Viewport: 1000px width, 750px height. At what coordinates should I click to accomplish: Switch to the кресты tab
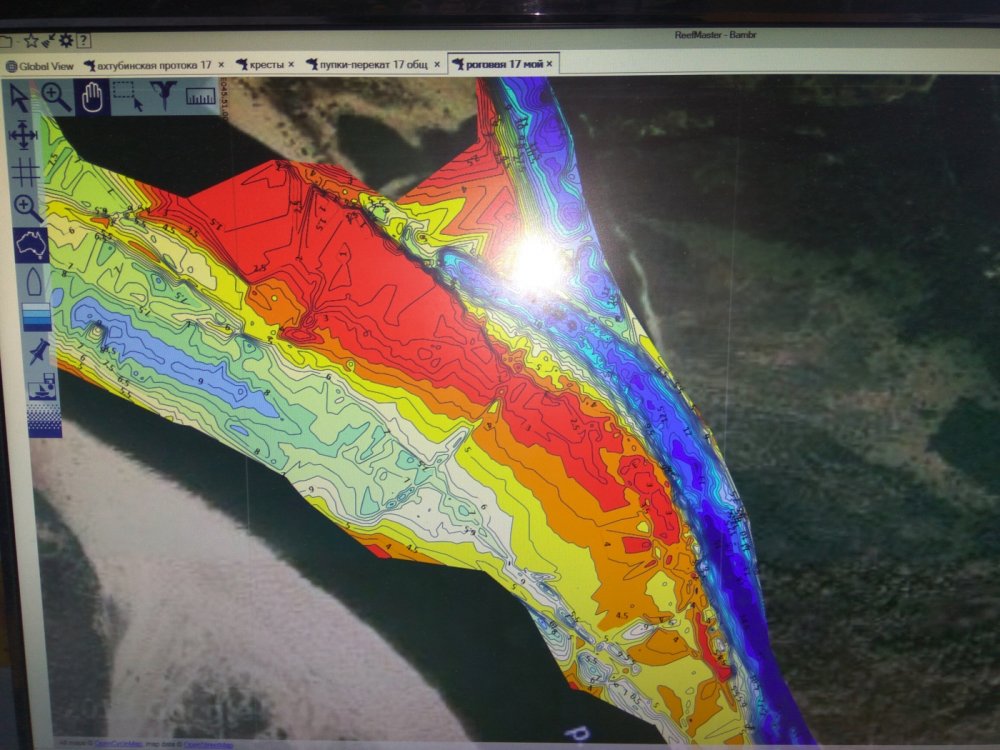point(260,65)
